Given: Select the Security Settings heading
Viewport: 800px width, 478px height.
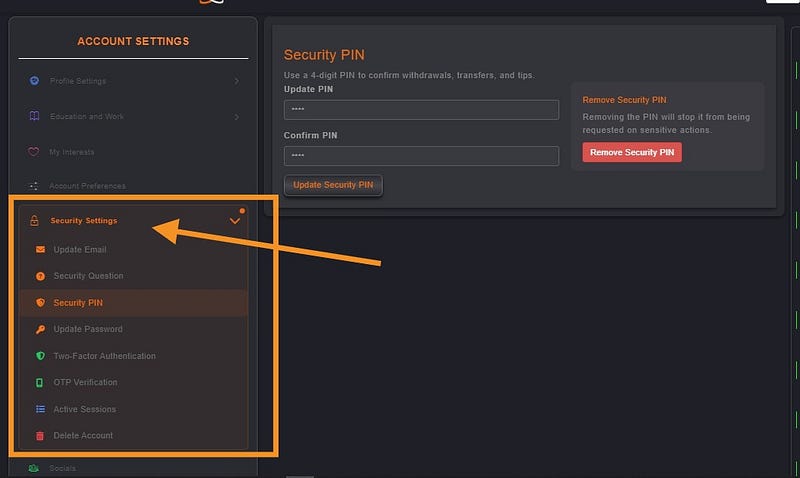Looking at the screenshot, I should pos(84,220).
